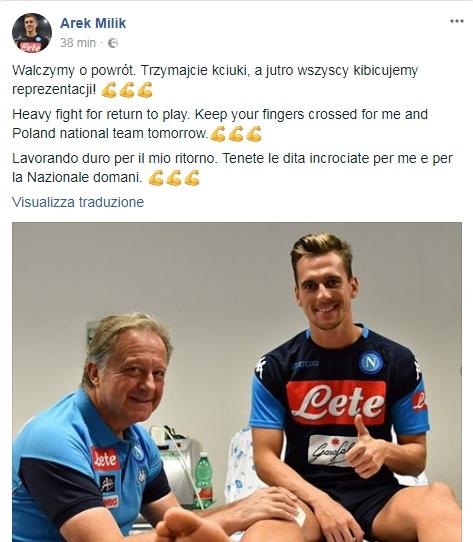Click the Arek Milik name link

coord(93,23)
